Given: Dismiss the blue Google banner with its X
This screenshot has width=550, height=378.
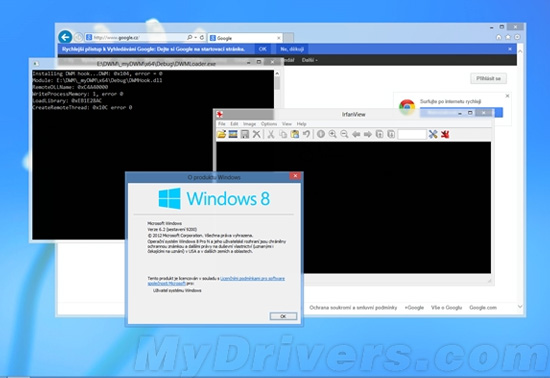Looking at the screenshot, I should [x=510, y=49].
